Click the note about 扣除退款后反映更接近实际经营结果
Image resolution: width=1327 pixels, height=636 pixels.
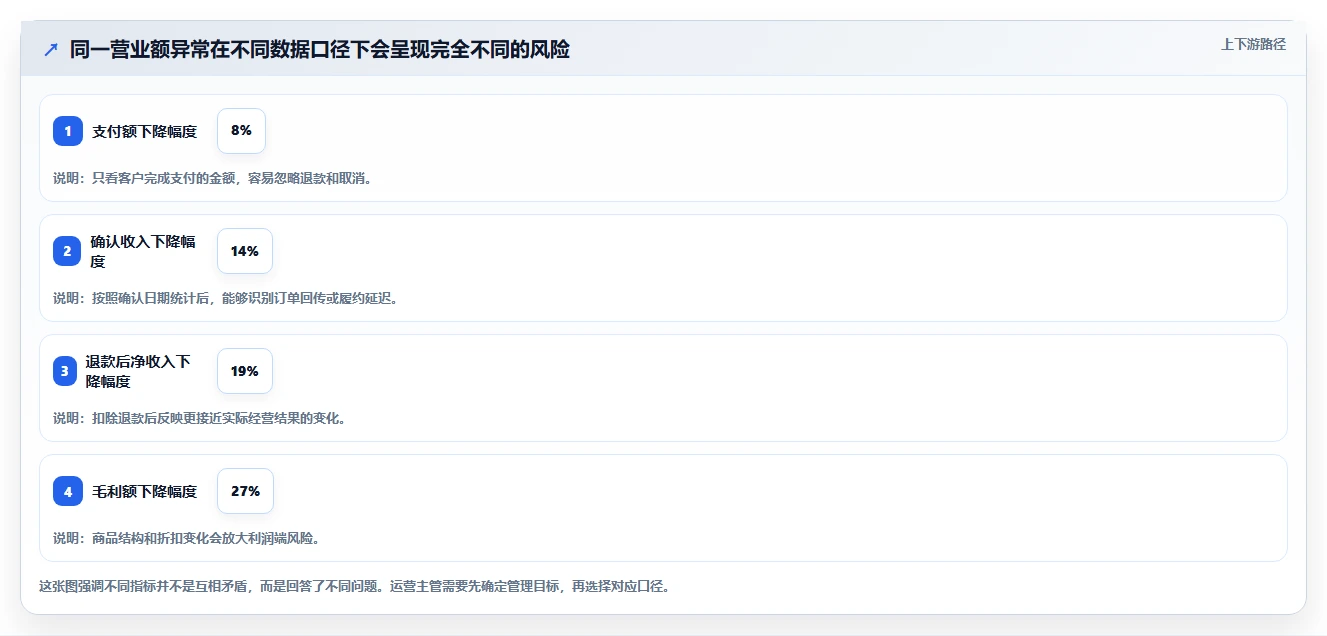tap(199, 418)
